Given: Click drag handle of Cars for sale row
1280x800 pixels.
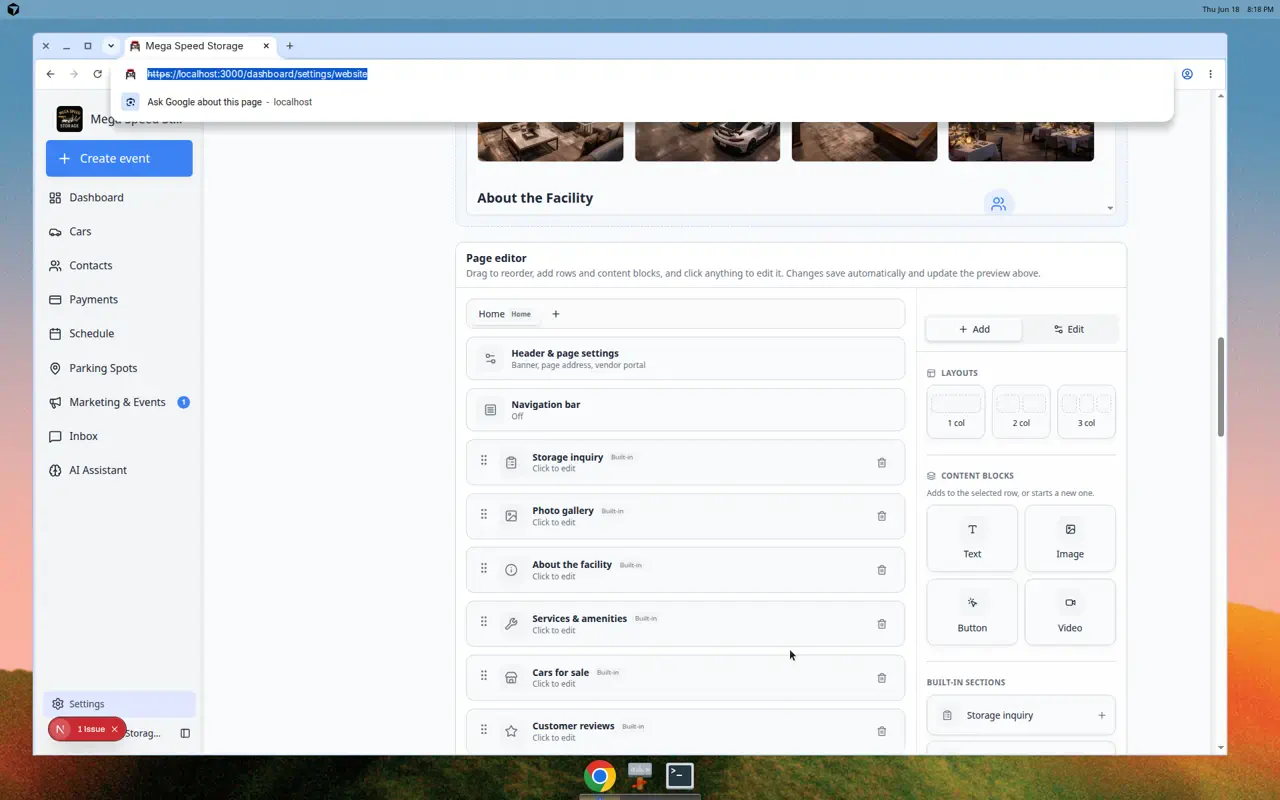Looking at the screenshot, I should pos(484,676).
